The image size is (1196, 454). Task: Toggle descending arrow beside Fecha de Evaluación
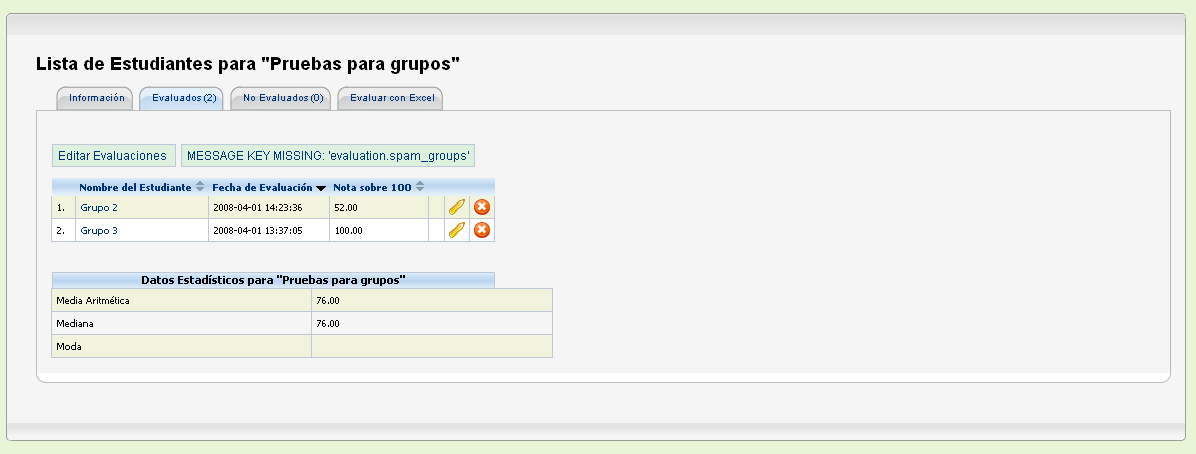tap(321, 188)
